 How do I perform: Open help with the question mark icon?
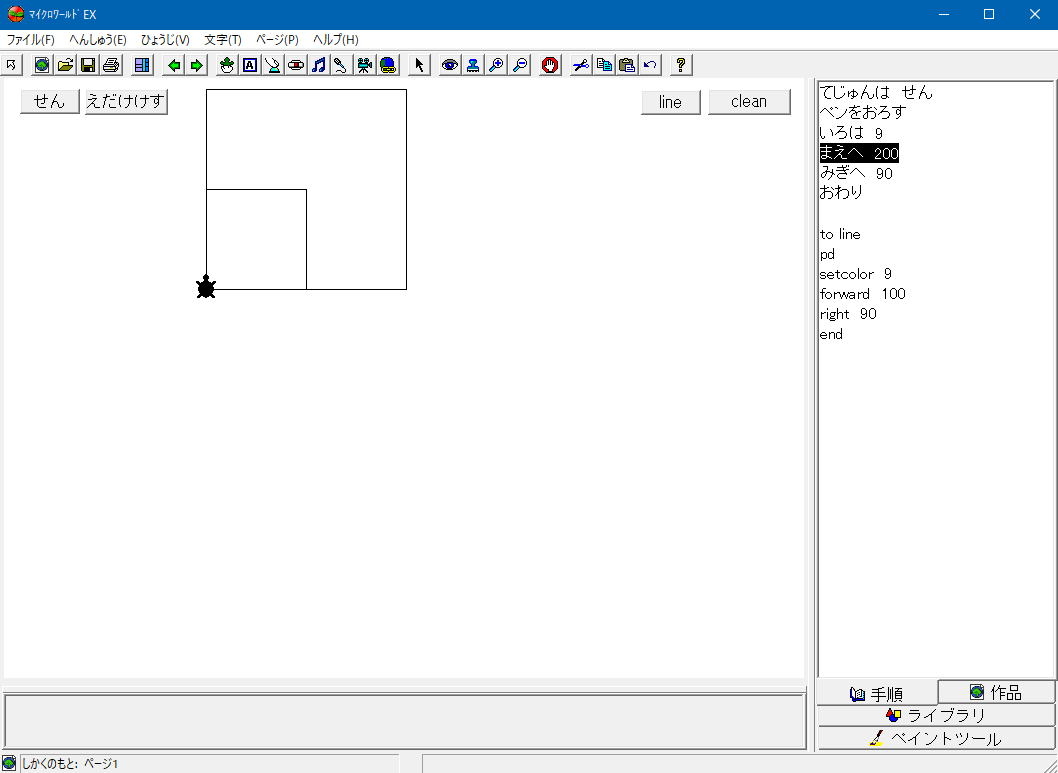pos(681,65)
